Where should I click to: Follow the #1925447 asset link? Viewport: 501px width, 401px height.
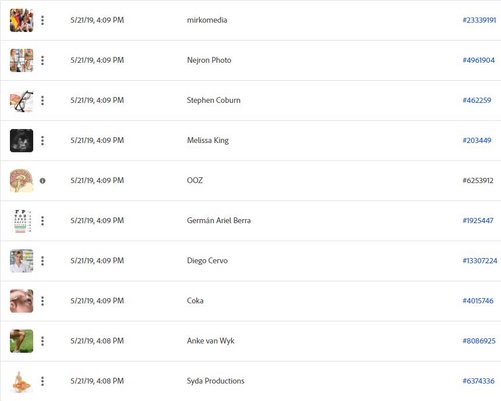[x=478, y=220]
